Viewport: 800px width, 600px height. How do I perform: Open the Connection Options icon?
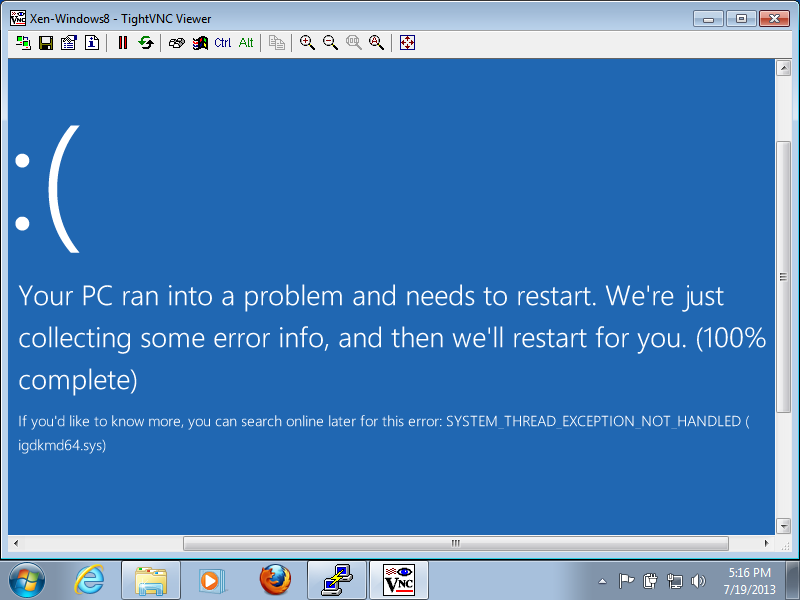68,42
